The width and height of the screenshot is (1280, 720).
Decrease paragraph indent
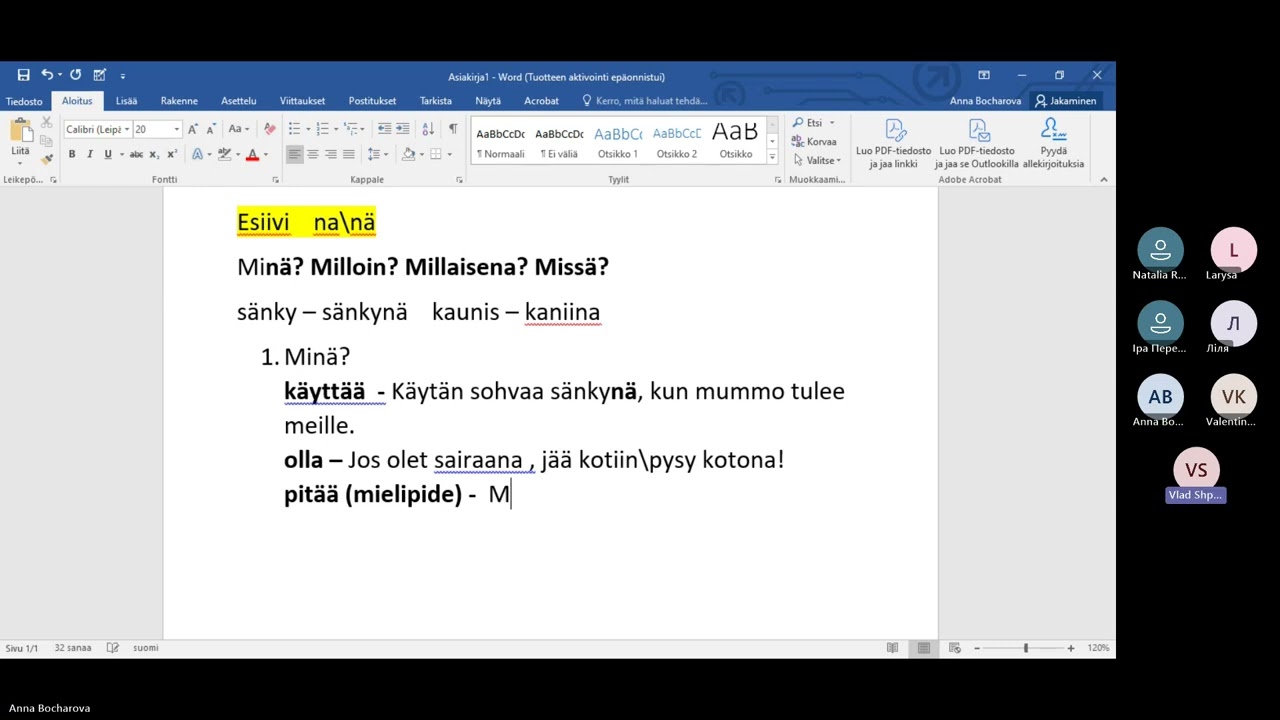click(384, 129)
